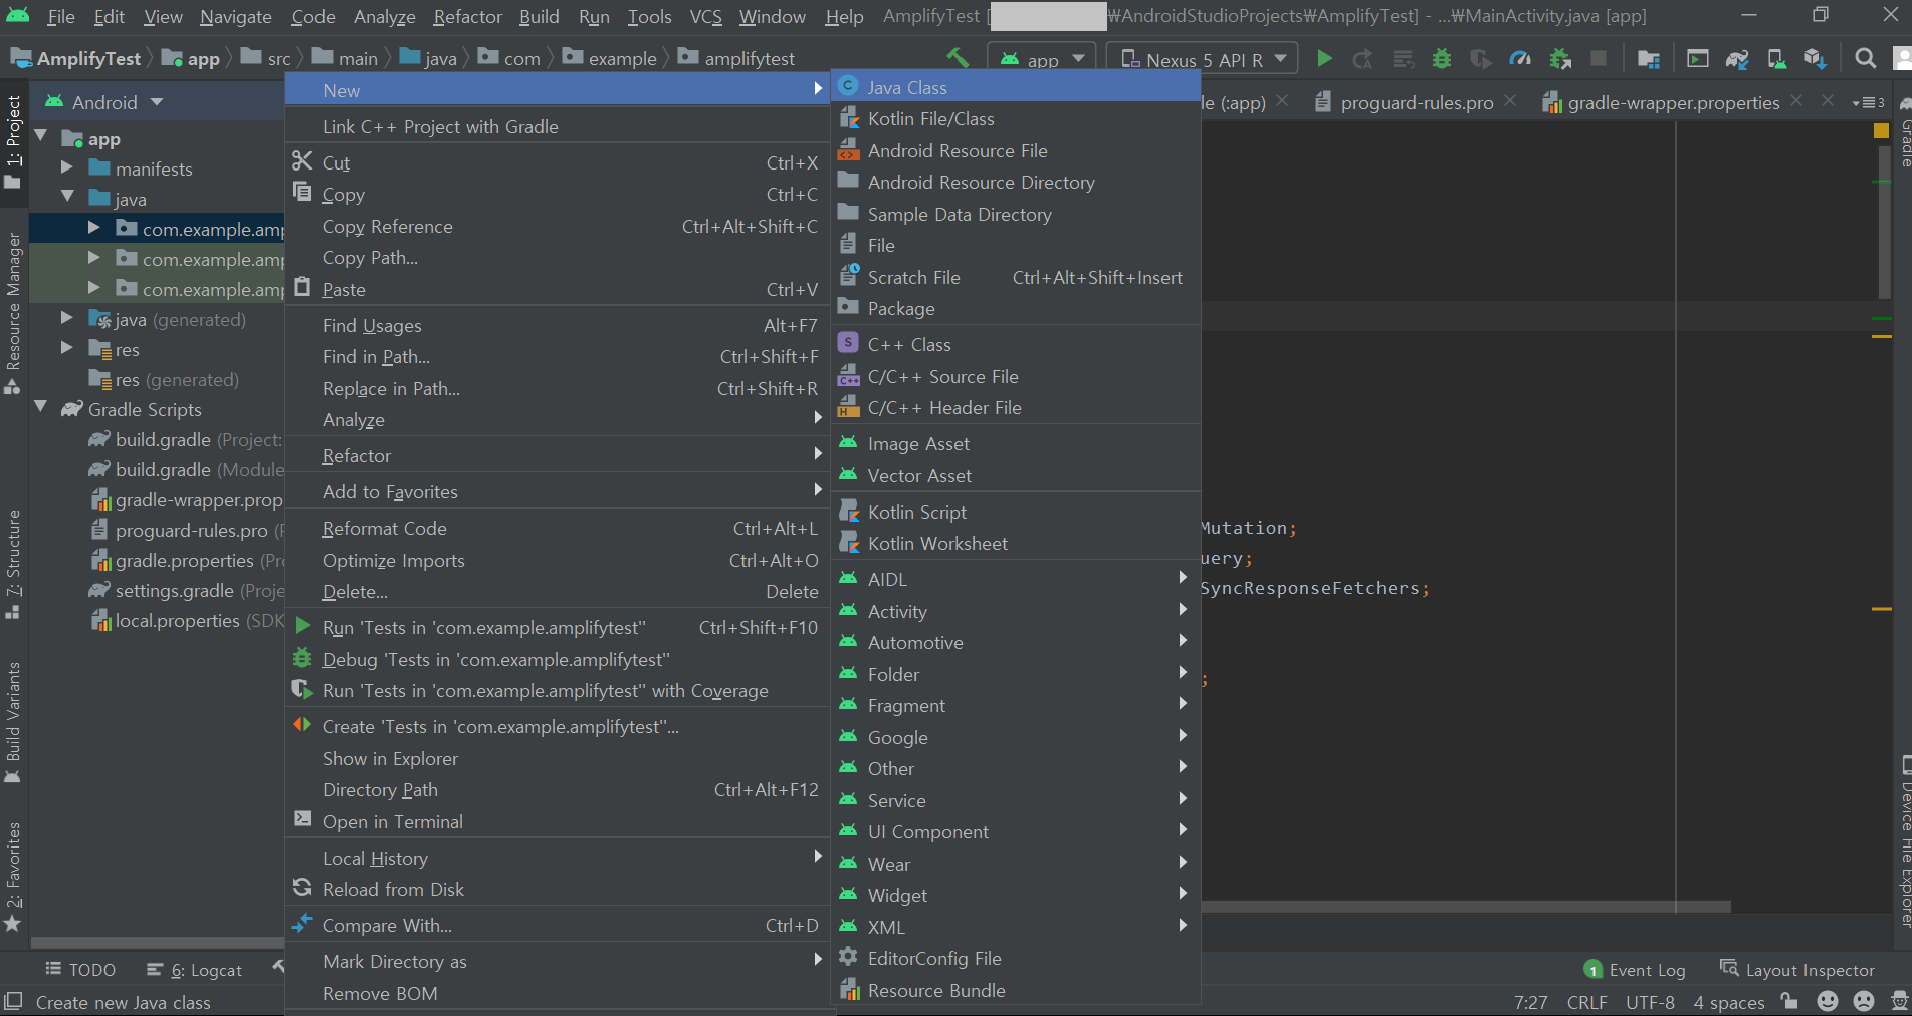Profile the app using the gauge icon
The height and width of the screenshot is (1016, 1912).
[1520, 58]
